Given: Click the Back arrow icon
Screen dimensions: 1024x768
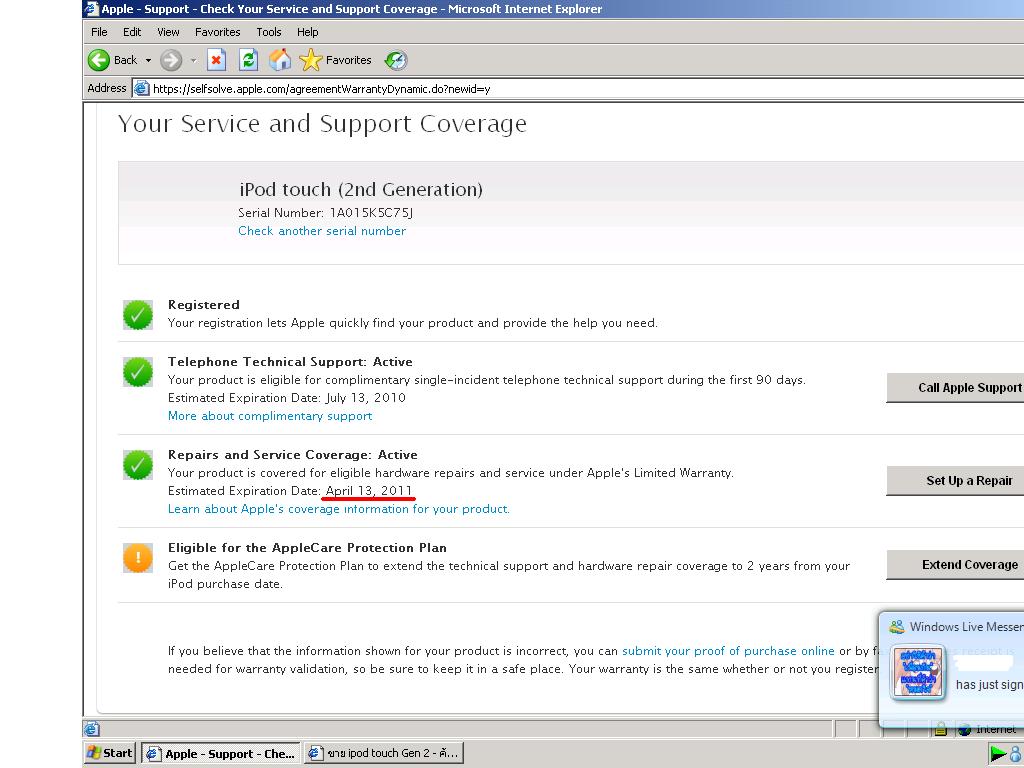Looking at the screenshot, I should (99, 60).
